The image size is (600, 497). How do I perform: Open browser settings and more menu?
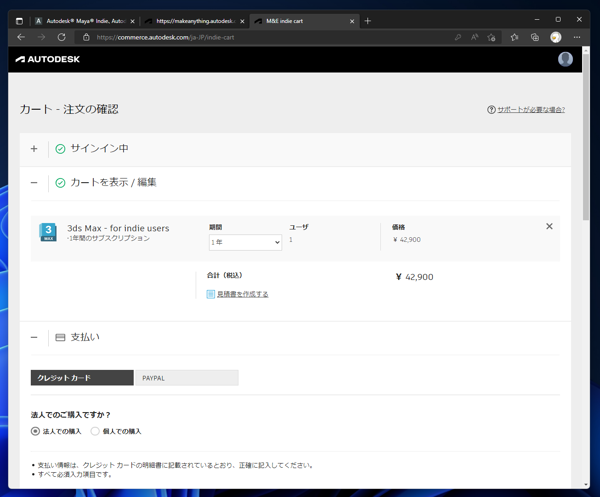[x=577, y=37]
